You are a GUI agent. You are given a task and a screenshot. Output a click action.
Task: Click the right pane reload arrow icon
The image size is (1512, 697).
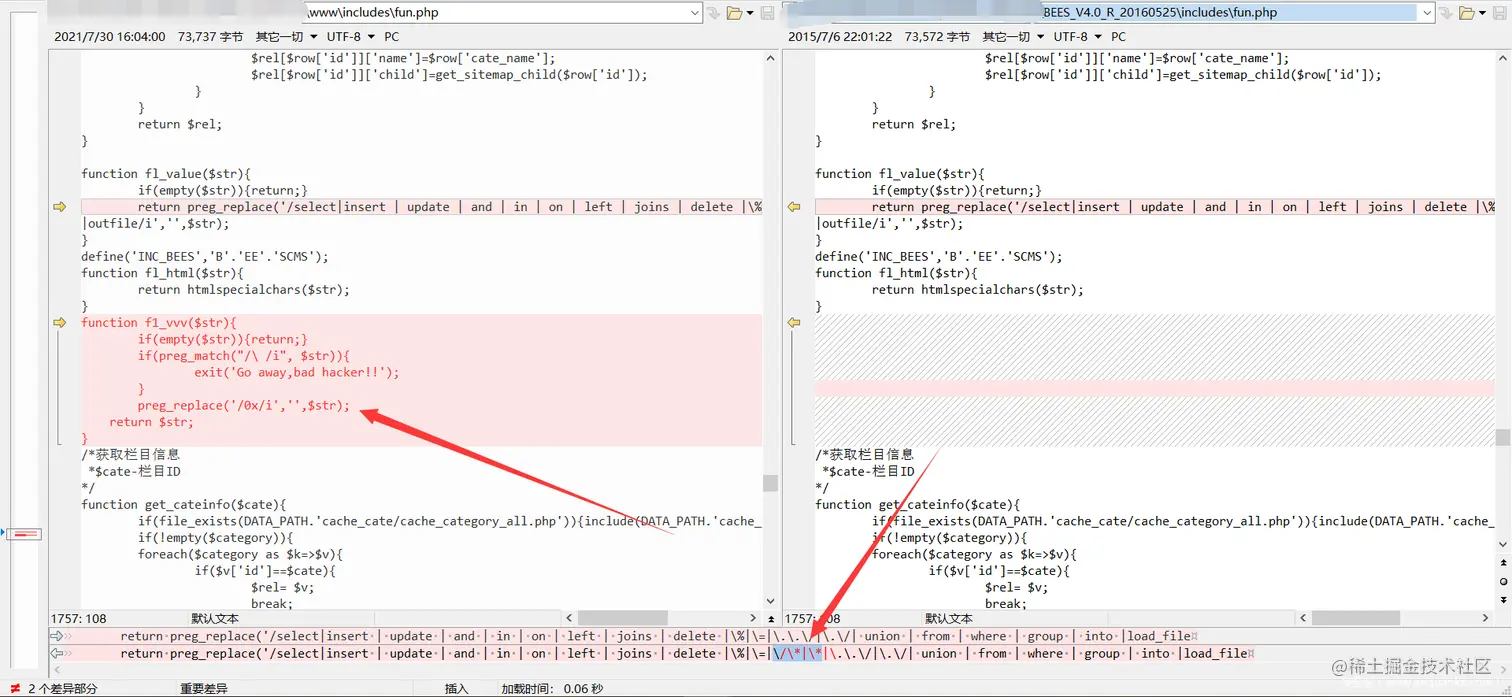click(x=1447, y=13)
